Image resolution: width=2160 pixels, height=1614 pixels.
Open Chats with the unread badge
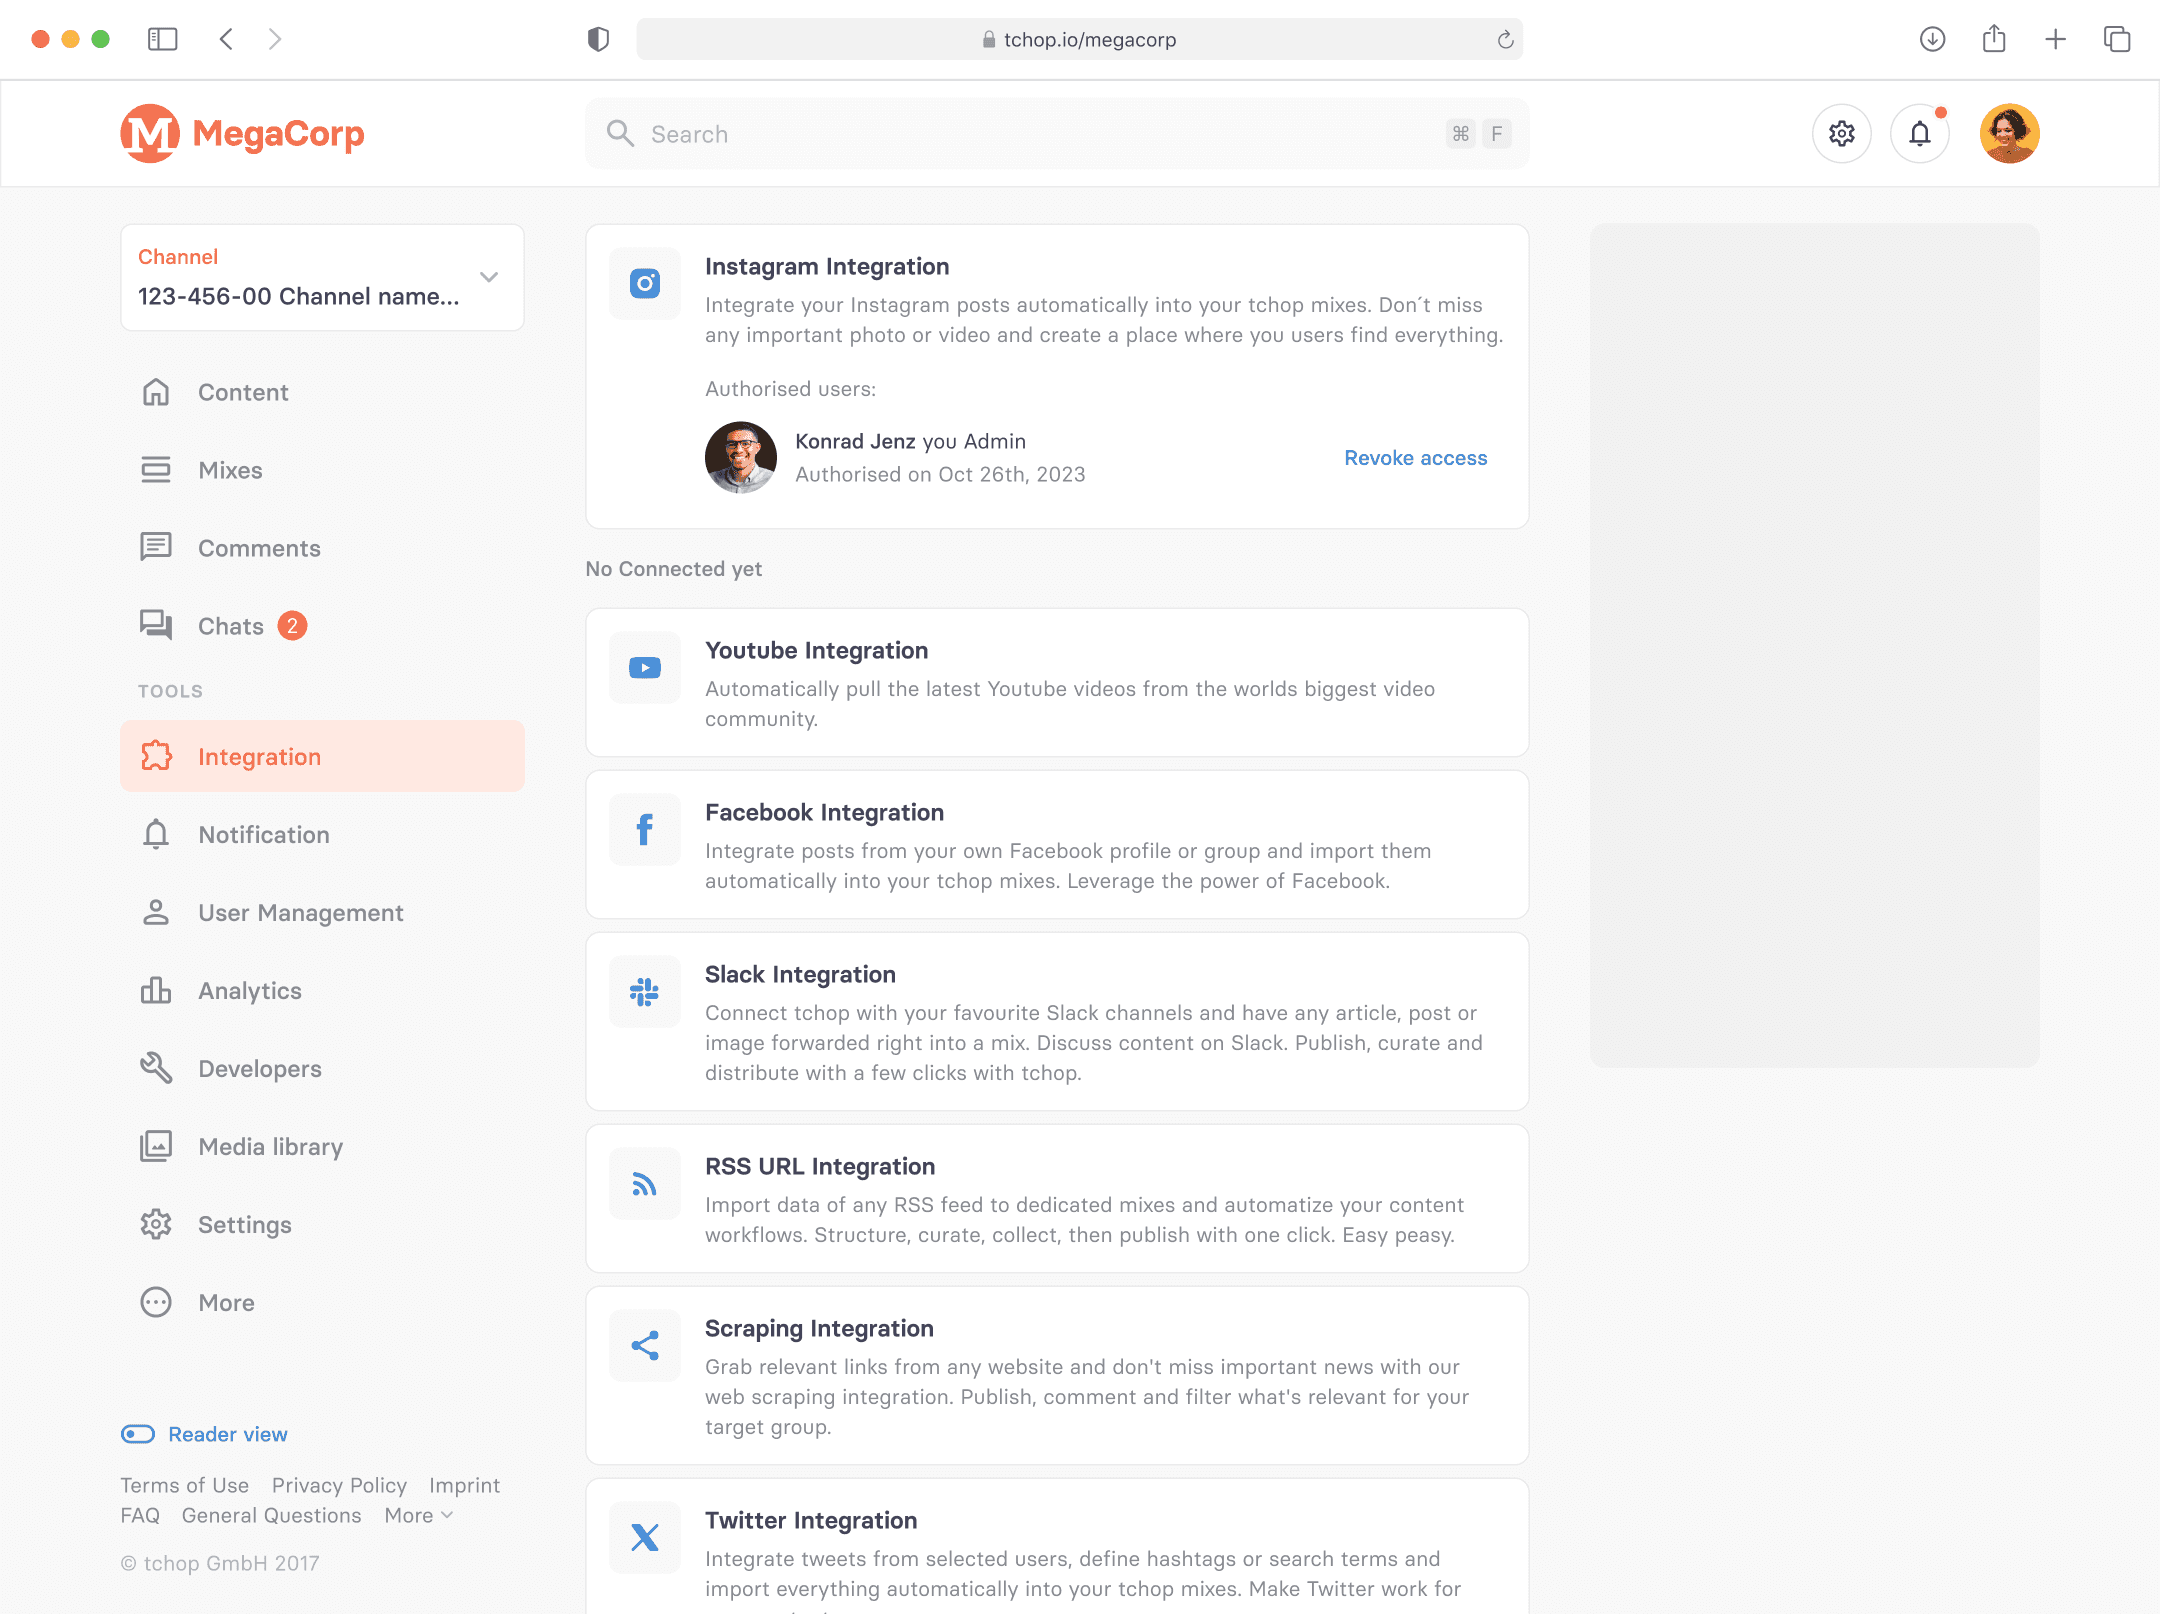[x=230, y=625]
